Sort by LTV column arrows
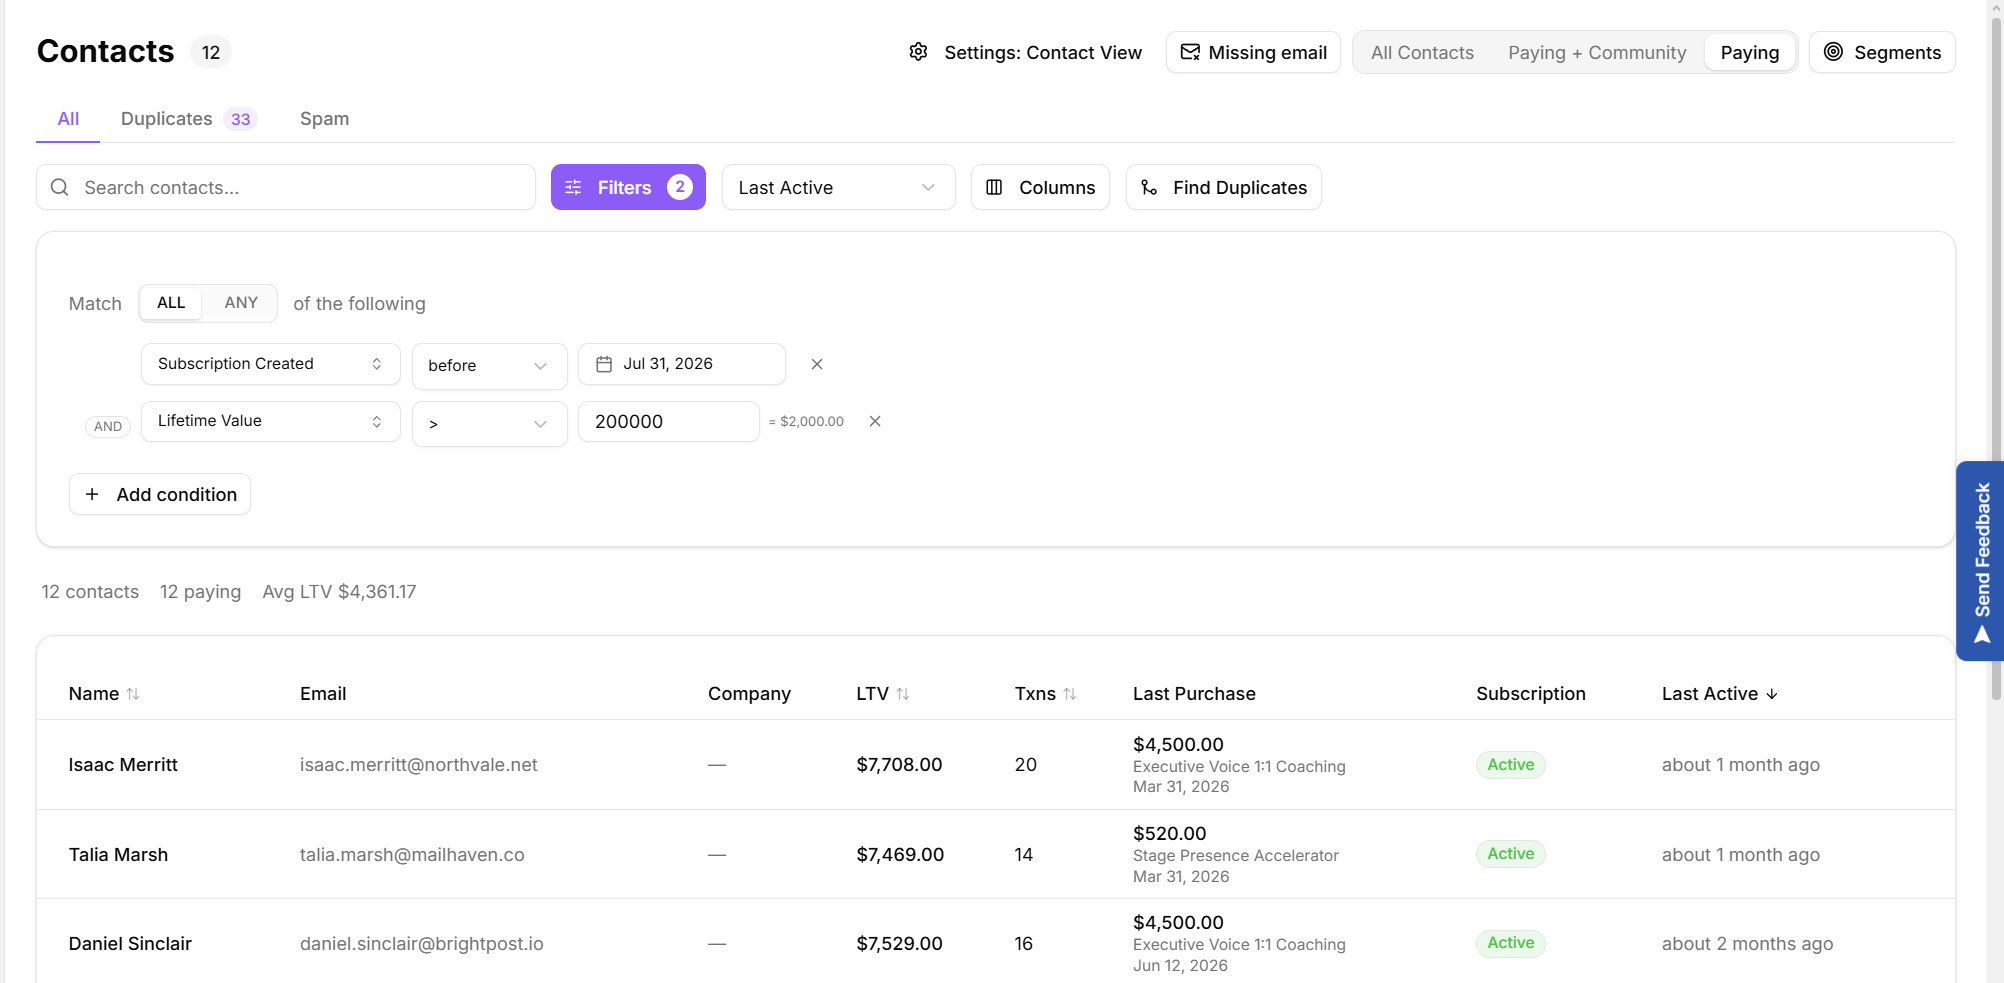This screenshot has width=2004, height=983. [903, 694]
